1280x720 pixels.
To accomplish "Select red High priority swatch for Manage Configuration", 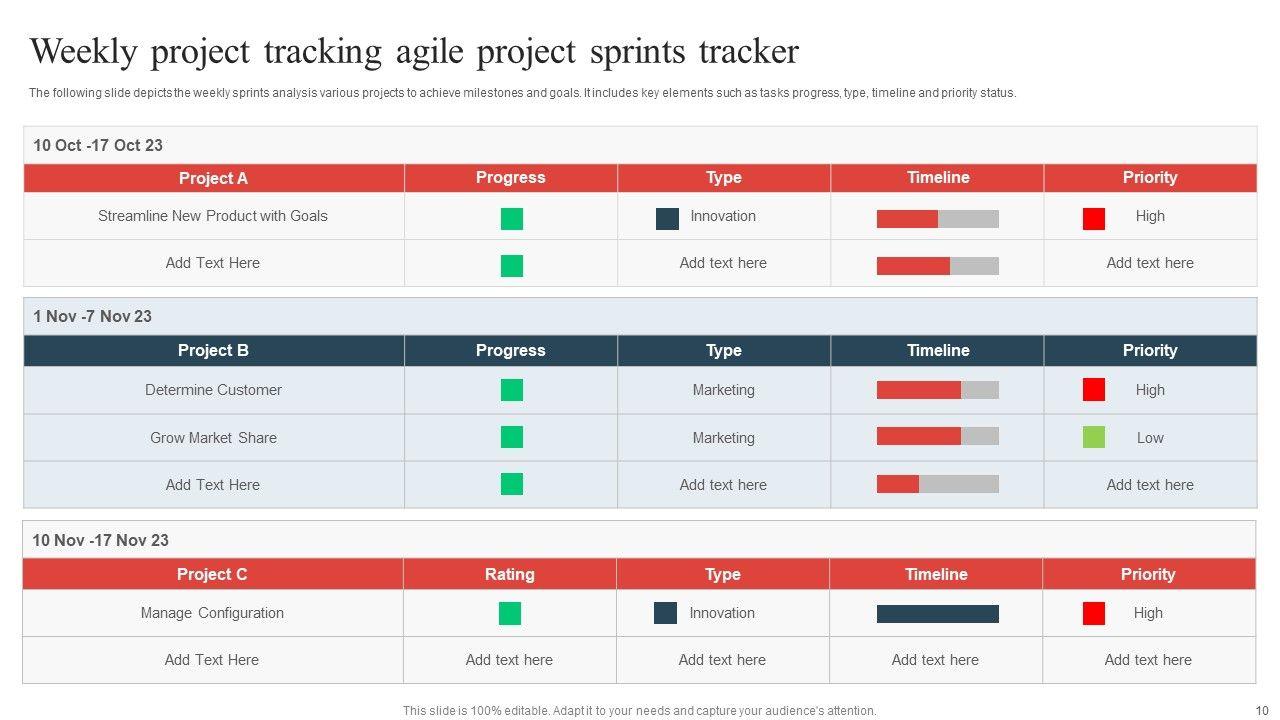I will tap(1093, 613).
